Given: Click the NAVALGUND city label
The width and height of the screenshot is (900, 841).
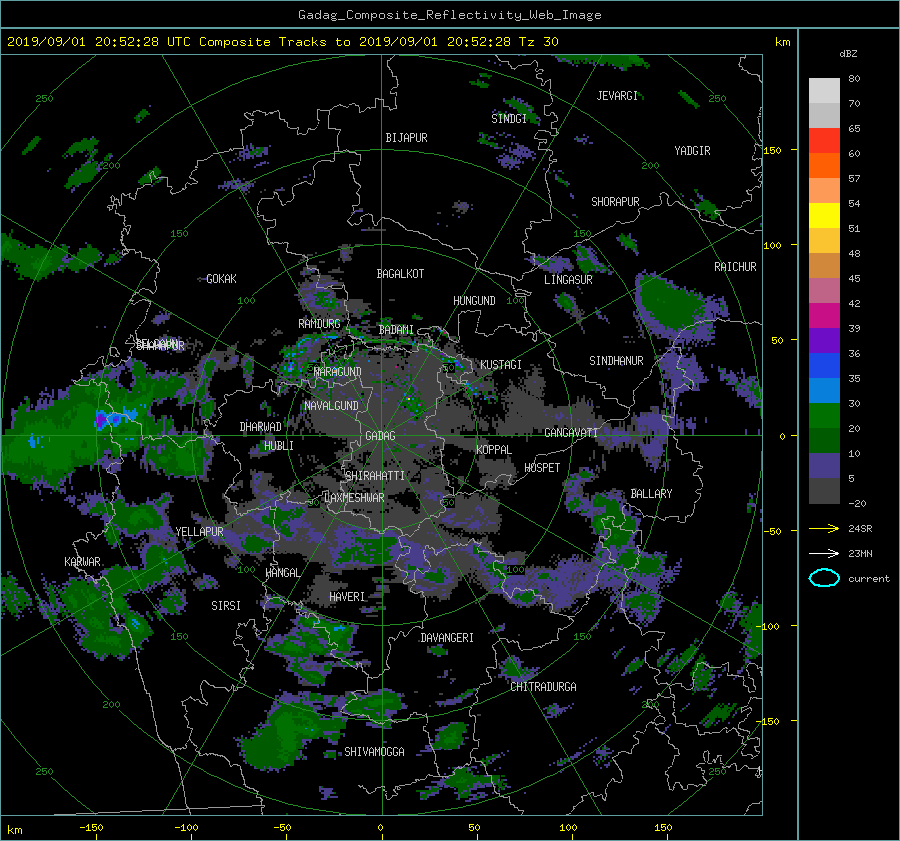Looking at the screenshot, I should tap(331, 406).
